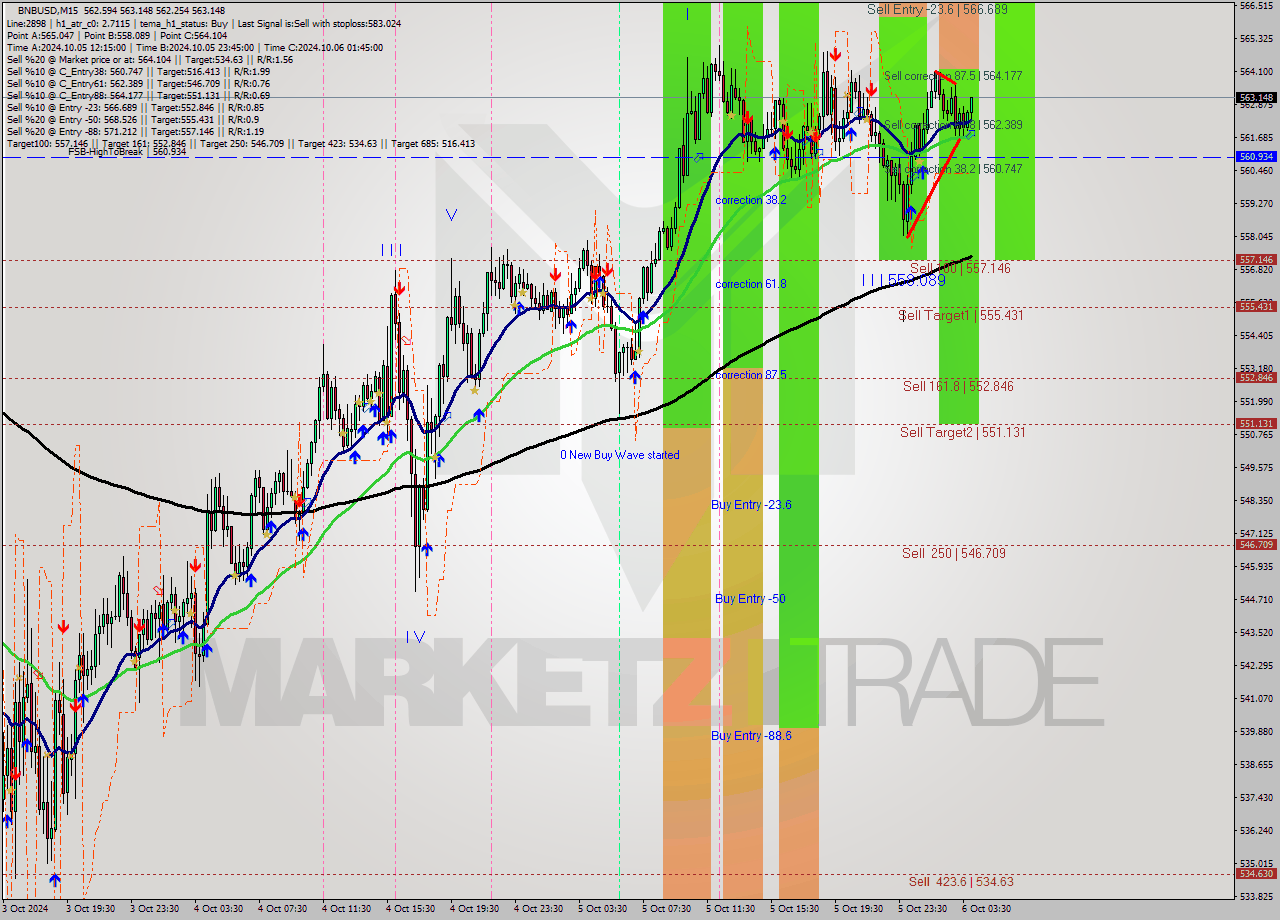Click the '4 Oct 11:30' time axis label
This screenshot has width=1280, height=920.
(x=346, y=909)
